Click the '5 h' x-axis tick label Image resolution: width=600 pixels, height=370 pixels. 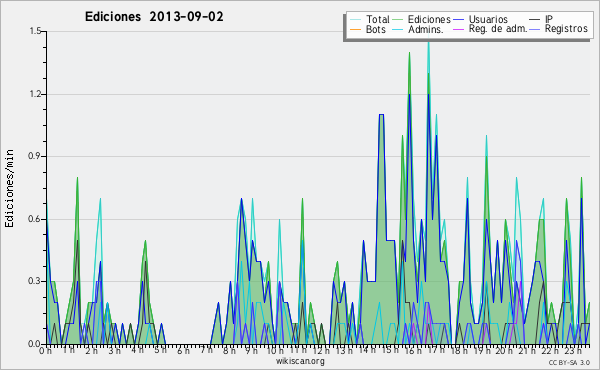point(160,350)
